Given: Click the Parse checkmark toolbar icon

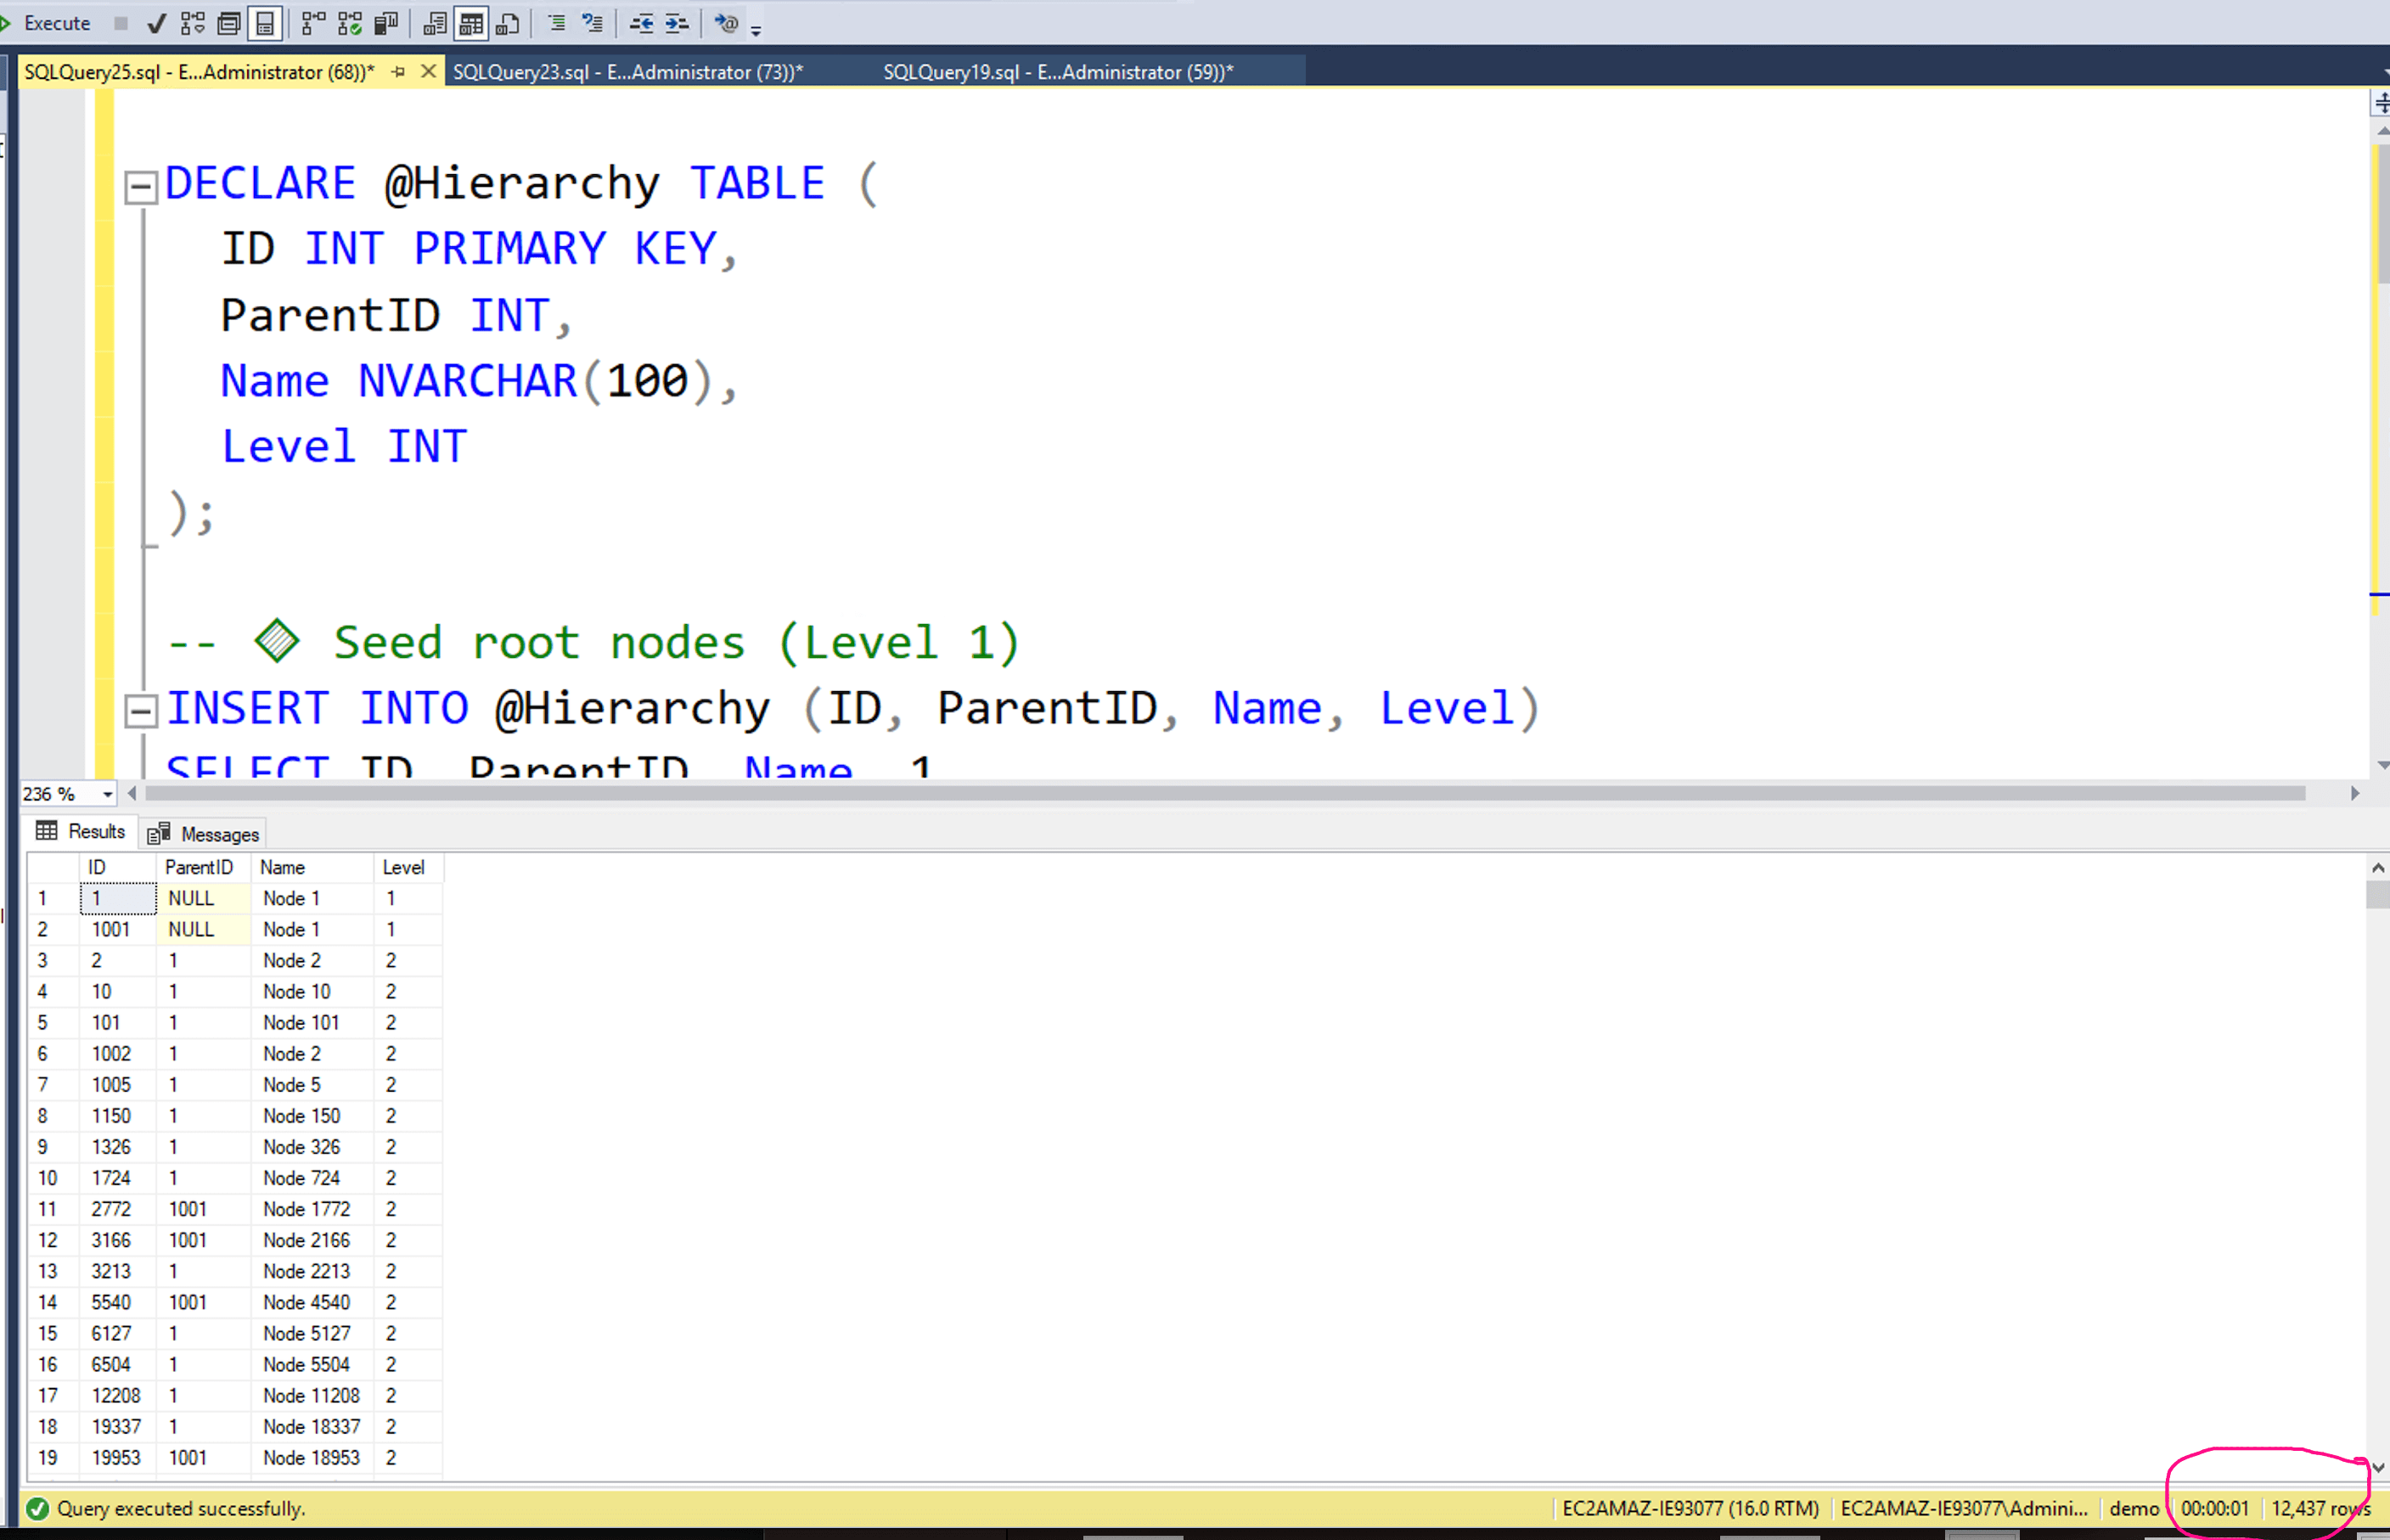Looking at the screenshot, I should pos(156,23).
